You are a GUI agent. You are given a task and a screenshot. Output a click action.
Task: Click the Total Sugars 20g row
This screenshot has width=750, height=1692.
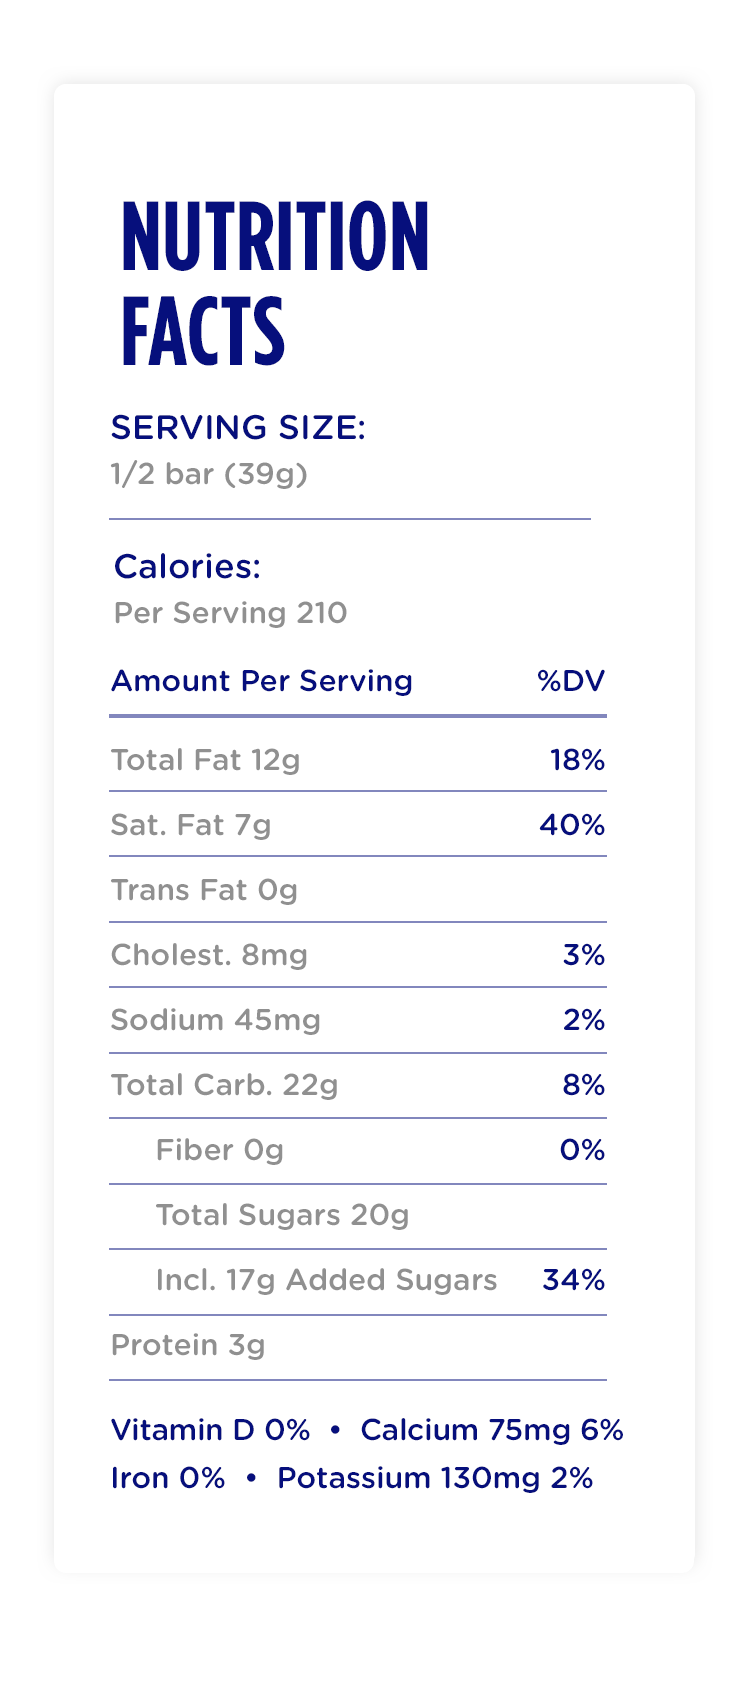click(282, 1215)
